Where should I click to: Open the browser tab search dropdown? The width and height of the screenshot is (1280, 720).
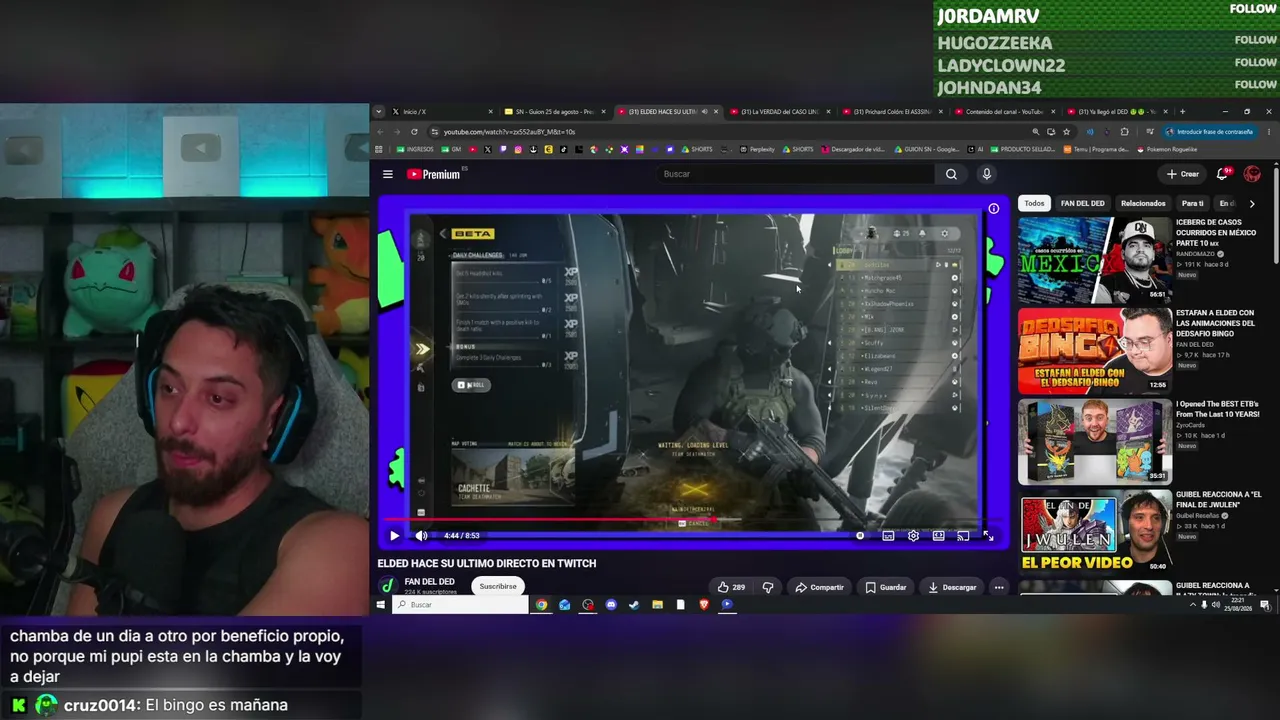[x=380, y=112]
